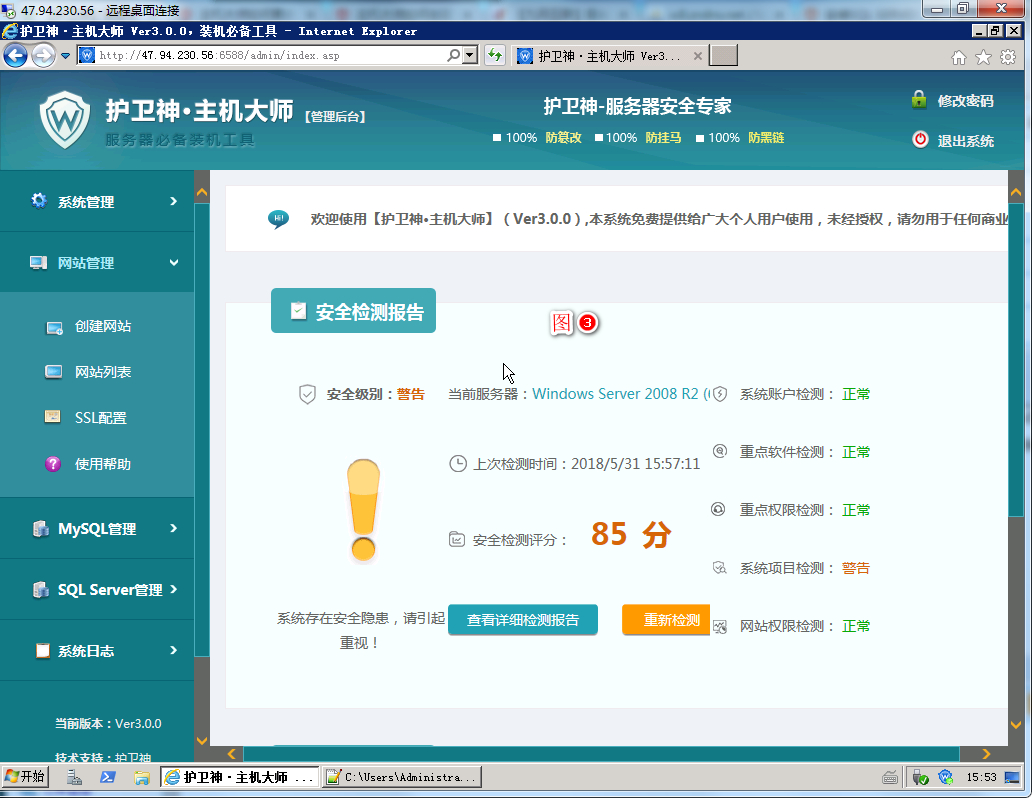Click the IE forward navigation arrow
1032x798 pixels.
tap(43, 55)
